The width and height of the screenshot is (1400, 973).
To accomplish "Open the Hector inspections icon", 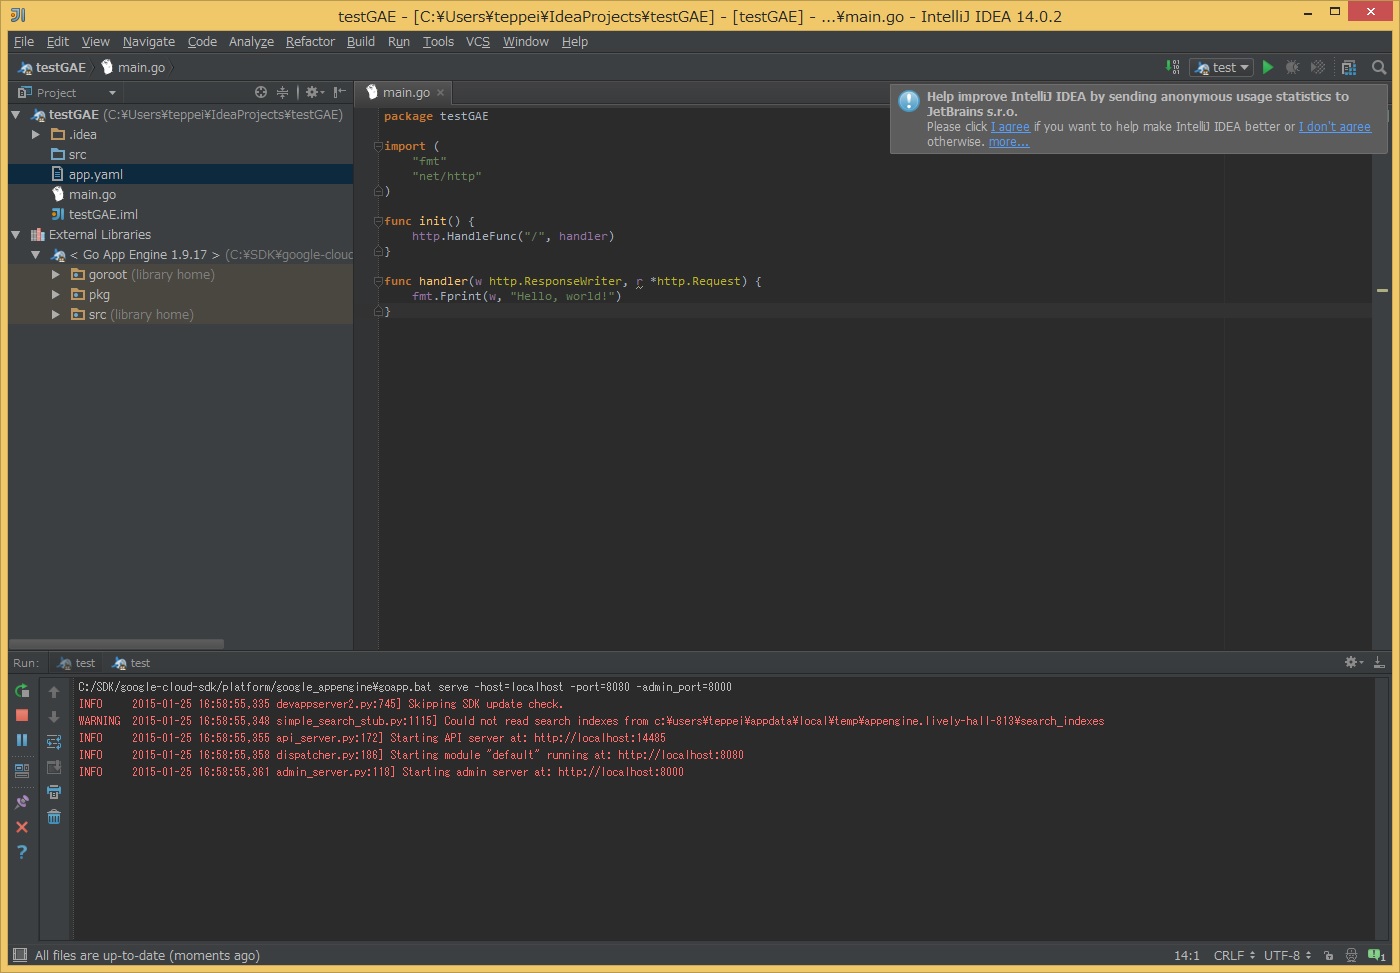I will (x=1351, y=955).
